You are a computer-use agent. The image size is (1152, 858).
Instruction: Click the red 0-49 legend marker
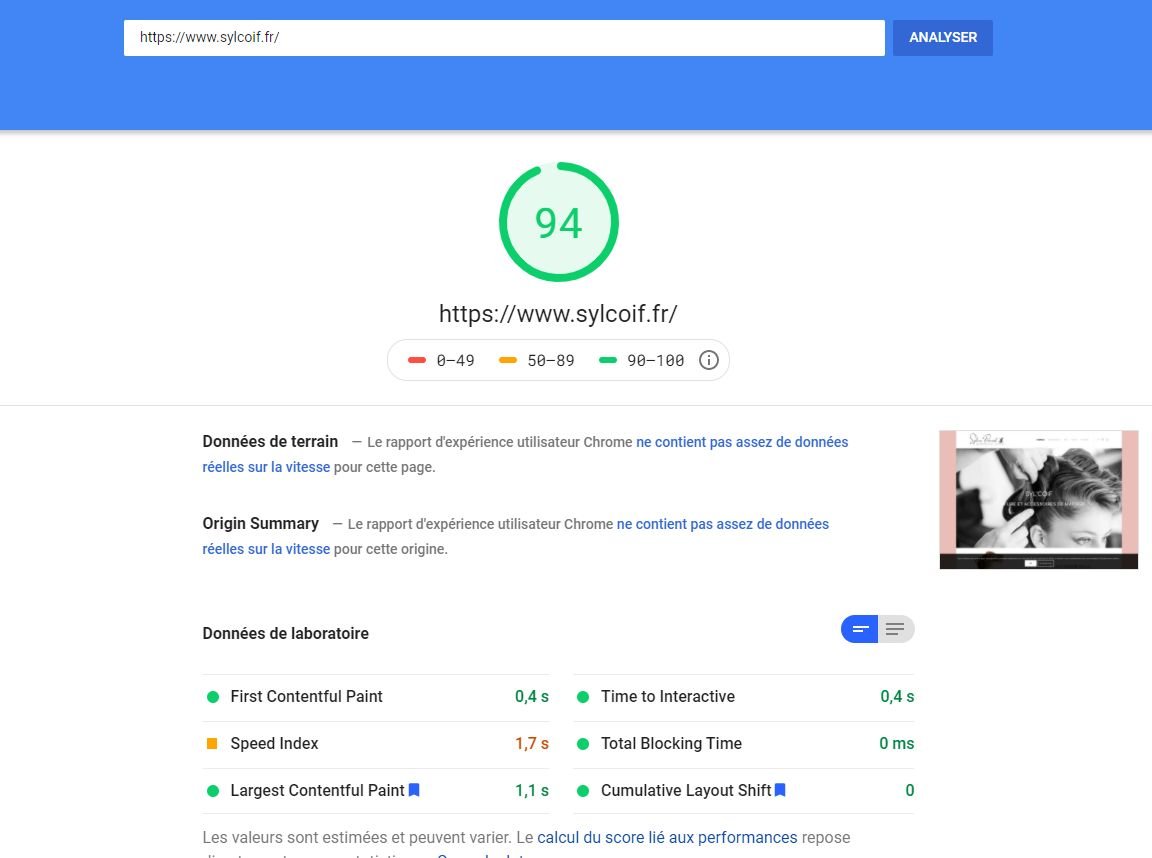tap(417, 359)
